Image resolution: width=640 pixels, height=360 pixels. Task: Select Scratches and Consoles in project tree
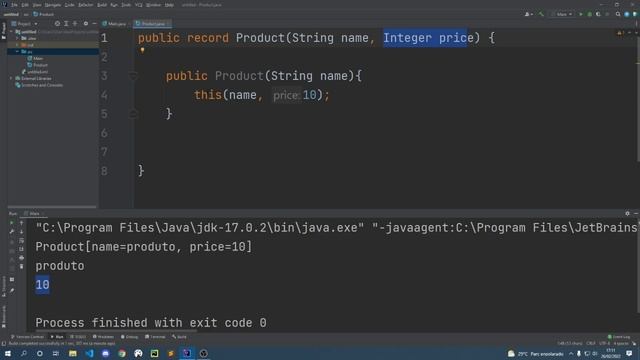coord(39,85)
